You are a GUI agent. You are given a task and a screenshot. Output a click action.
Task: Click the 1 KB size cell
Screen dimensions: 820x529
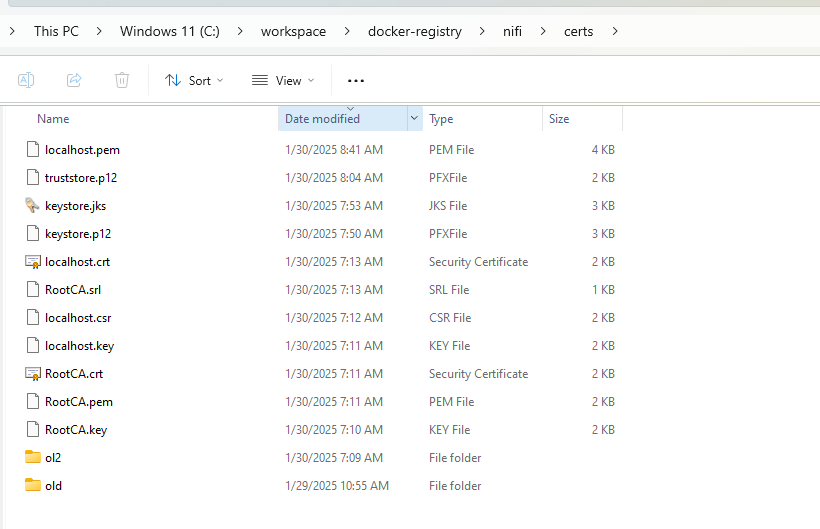(603, 290)
